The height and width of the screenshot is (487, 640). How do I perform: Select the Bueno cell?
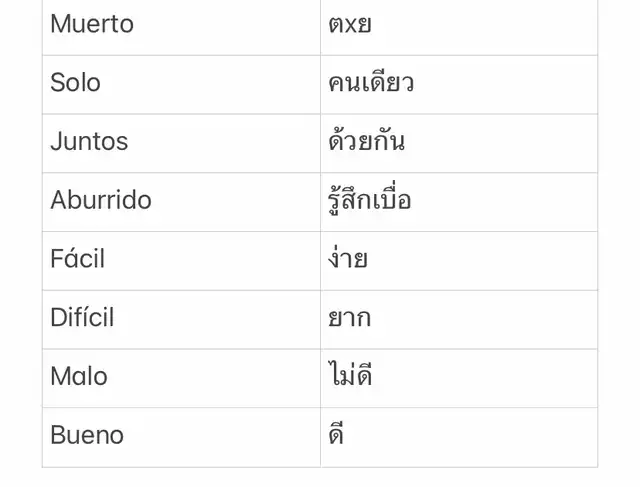tap(87, 436)
